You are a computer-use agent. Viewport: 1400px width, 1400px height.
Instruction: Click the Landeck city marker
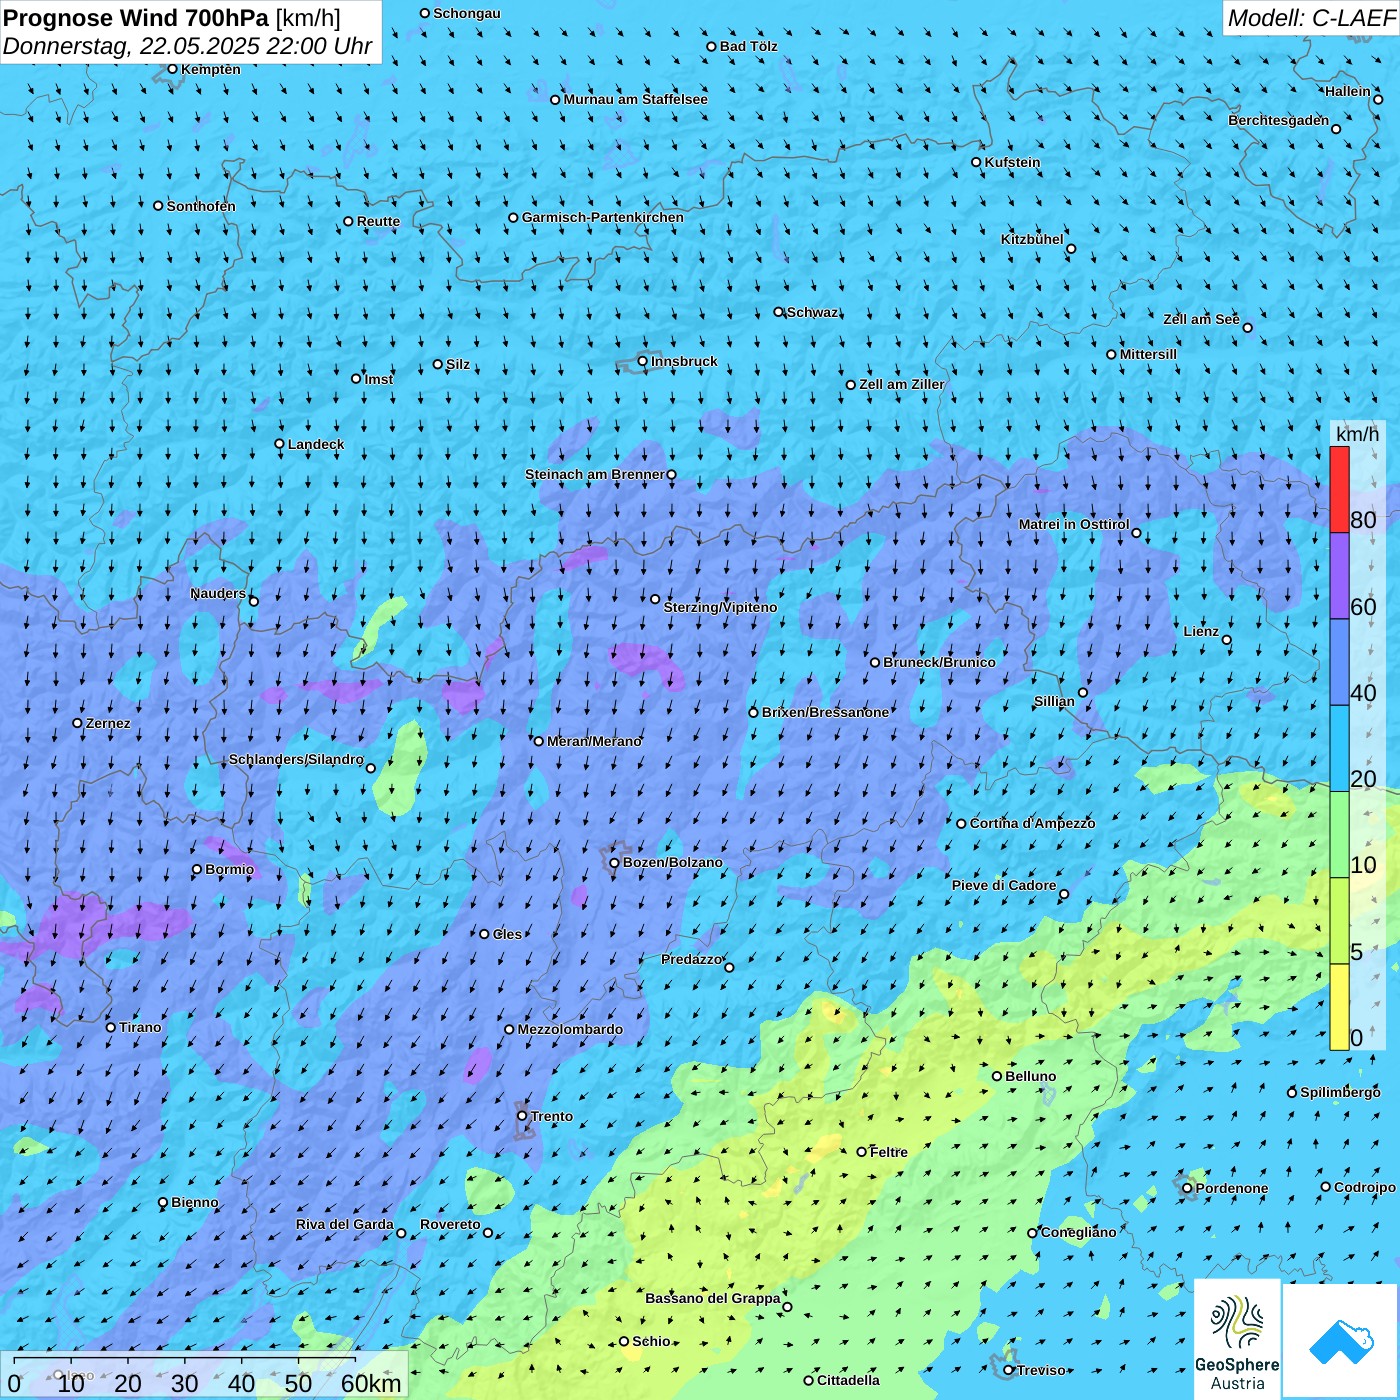(x=280, y=444)
